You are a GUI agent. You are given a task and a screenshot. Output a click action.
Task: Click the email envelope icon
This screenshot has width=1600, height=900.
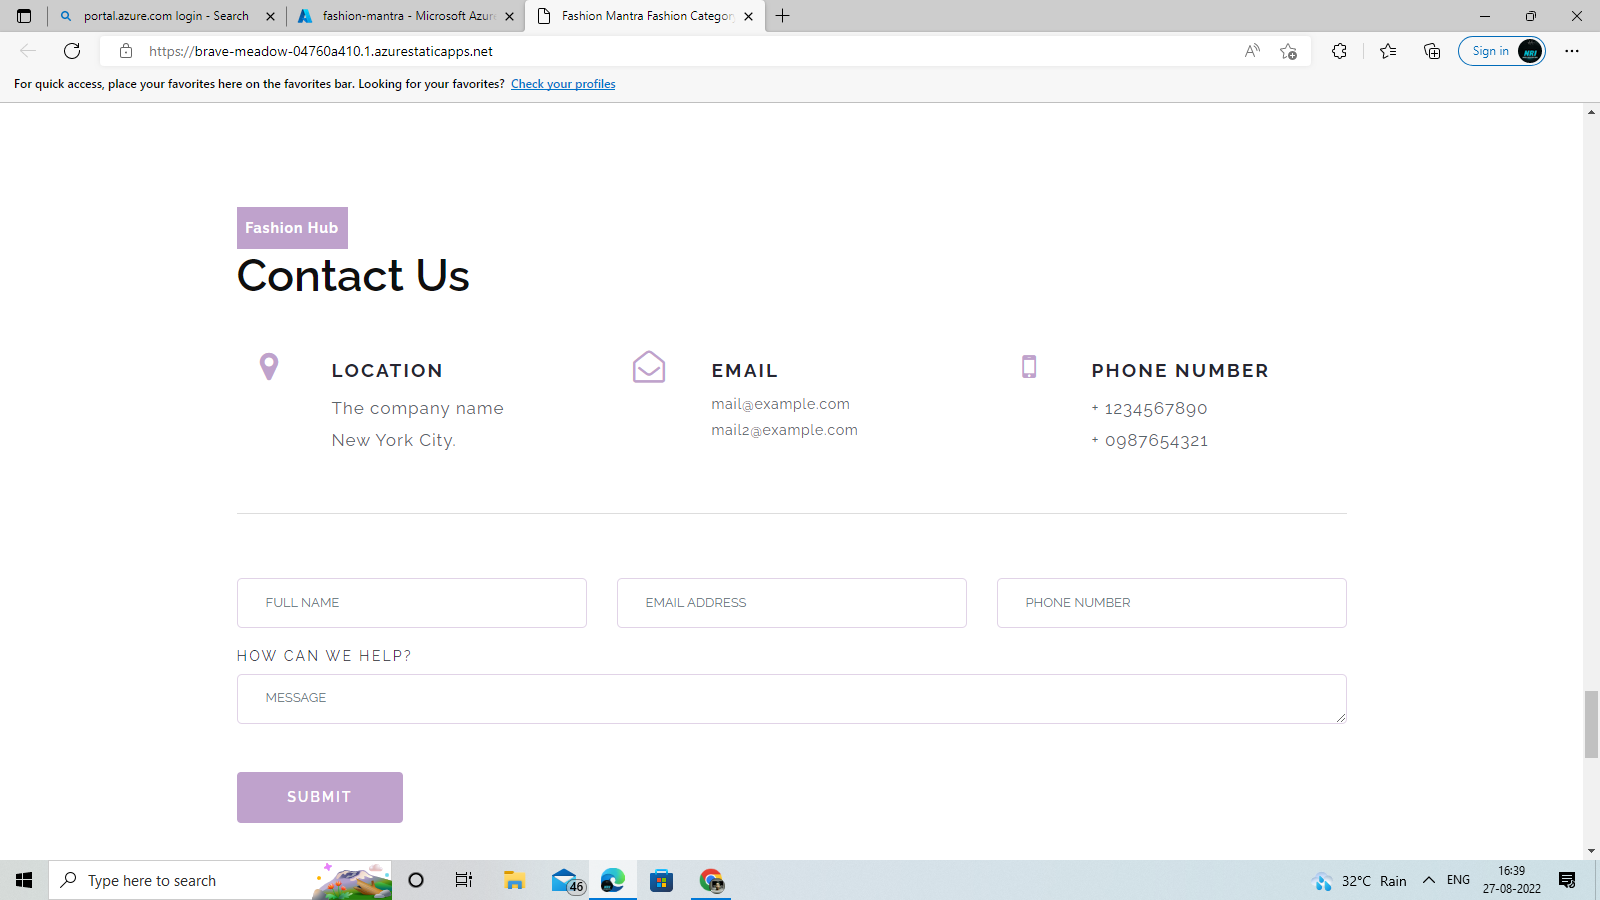(649, 367)
